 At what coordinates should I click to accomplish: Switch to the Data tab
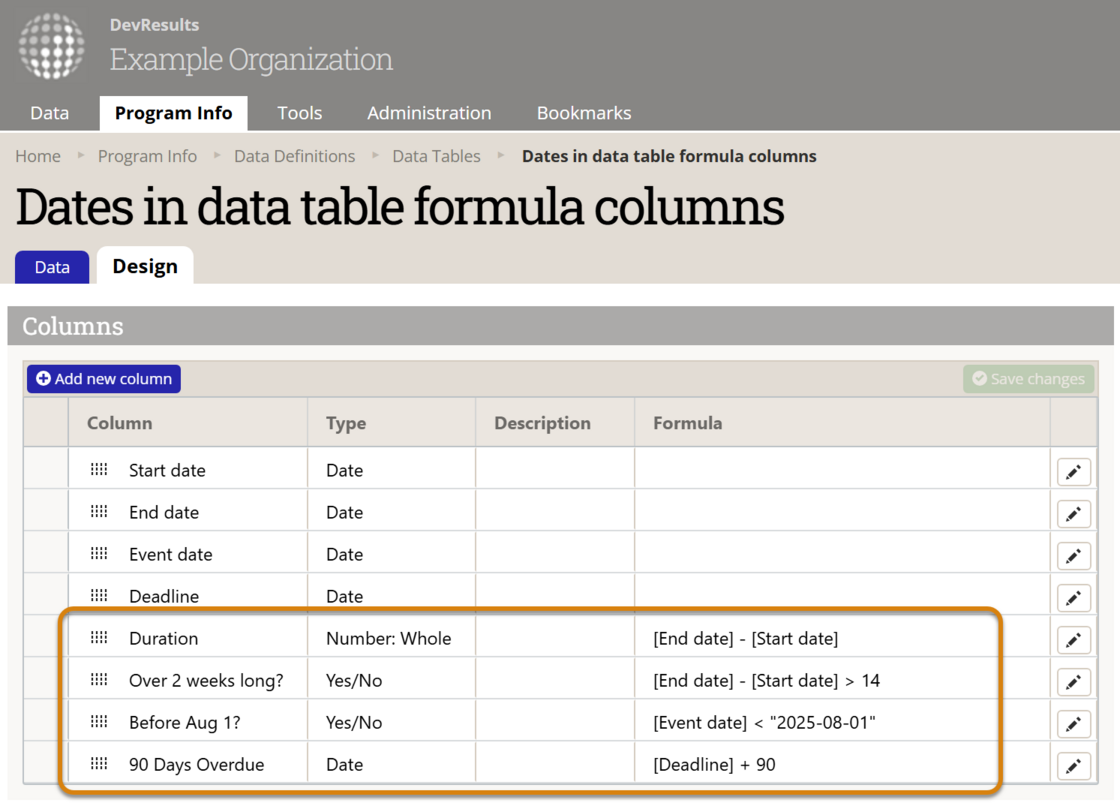pos(51,266)
